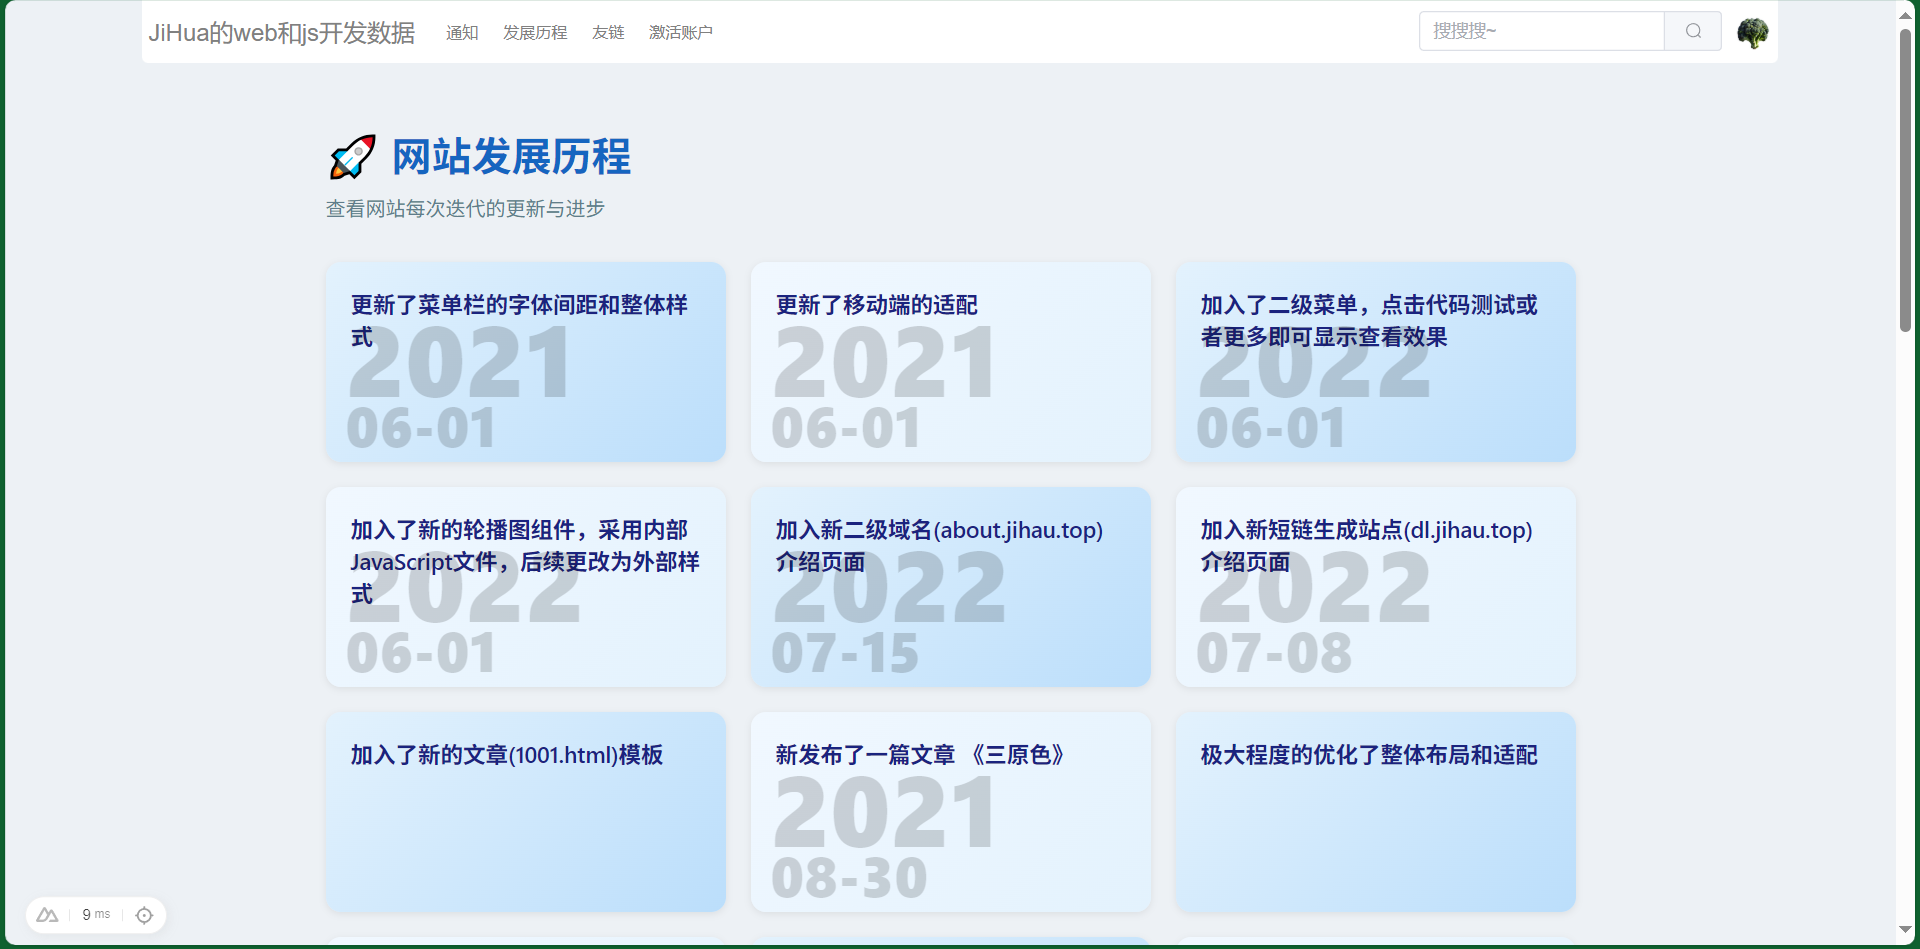Click the scrollbar down arrow

(x=1905, y=930)
